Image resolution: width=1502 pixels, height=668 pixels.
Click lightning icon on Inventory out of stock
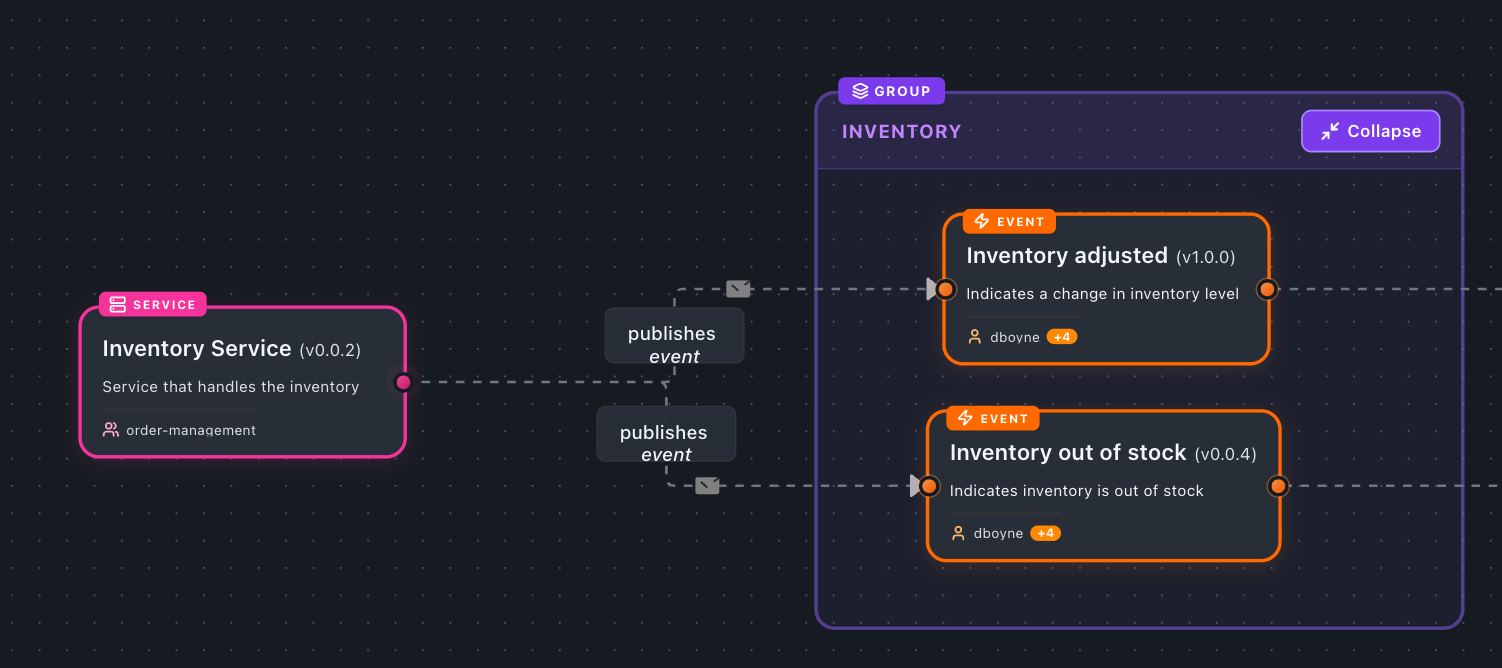[965, 419]
